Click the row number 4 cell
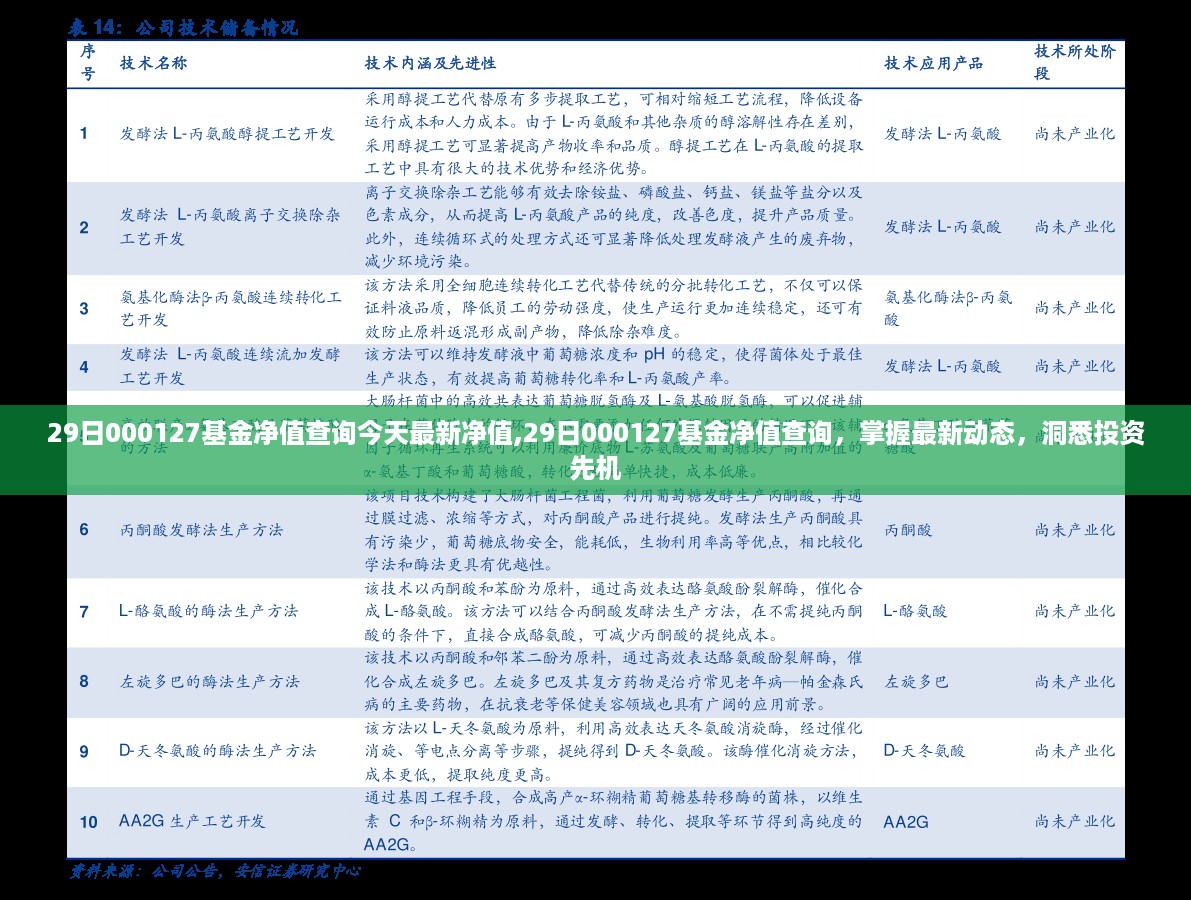 (x=84, y=367)
